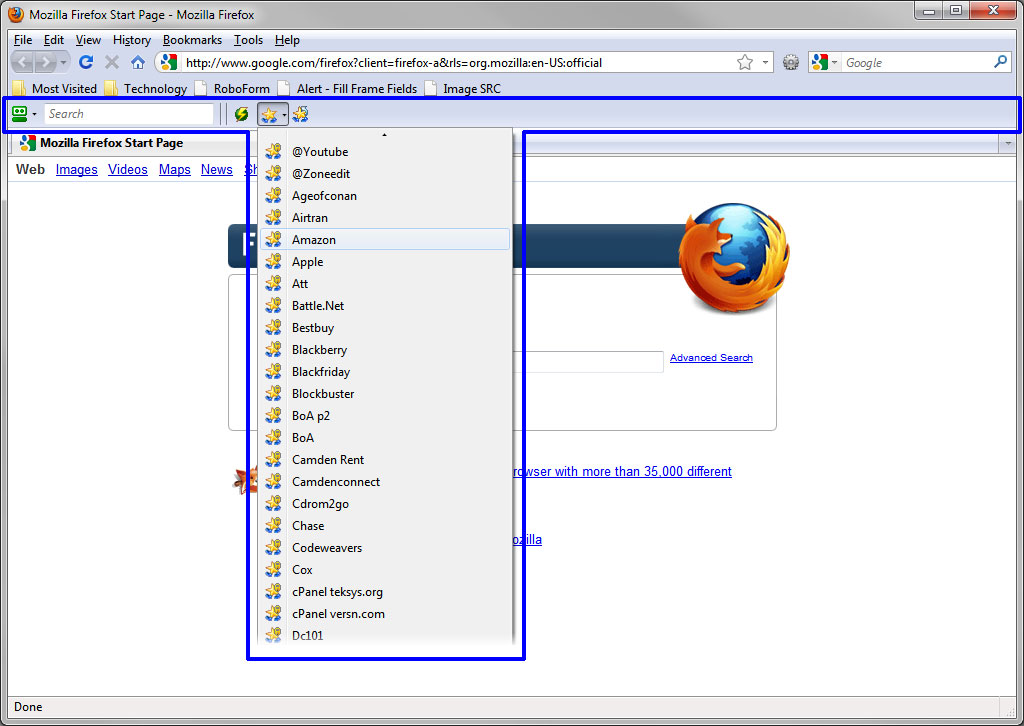Image resolution: width=1024 pixels, height=726 pixels.
Task: Select Blackberry login entry
Action: (385, 350)
